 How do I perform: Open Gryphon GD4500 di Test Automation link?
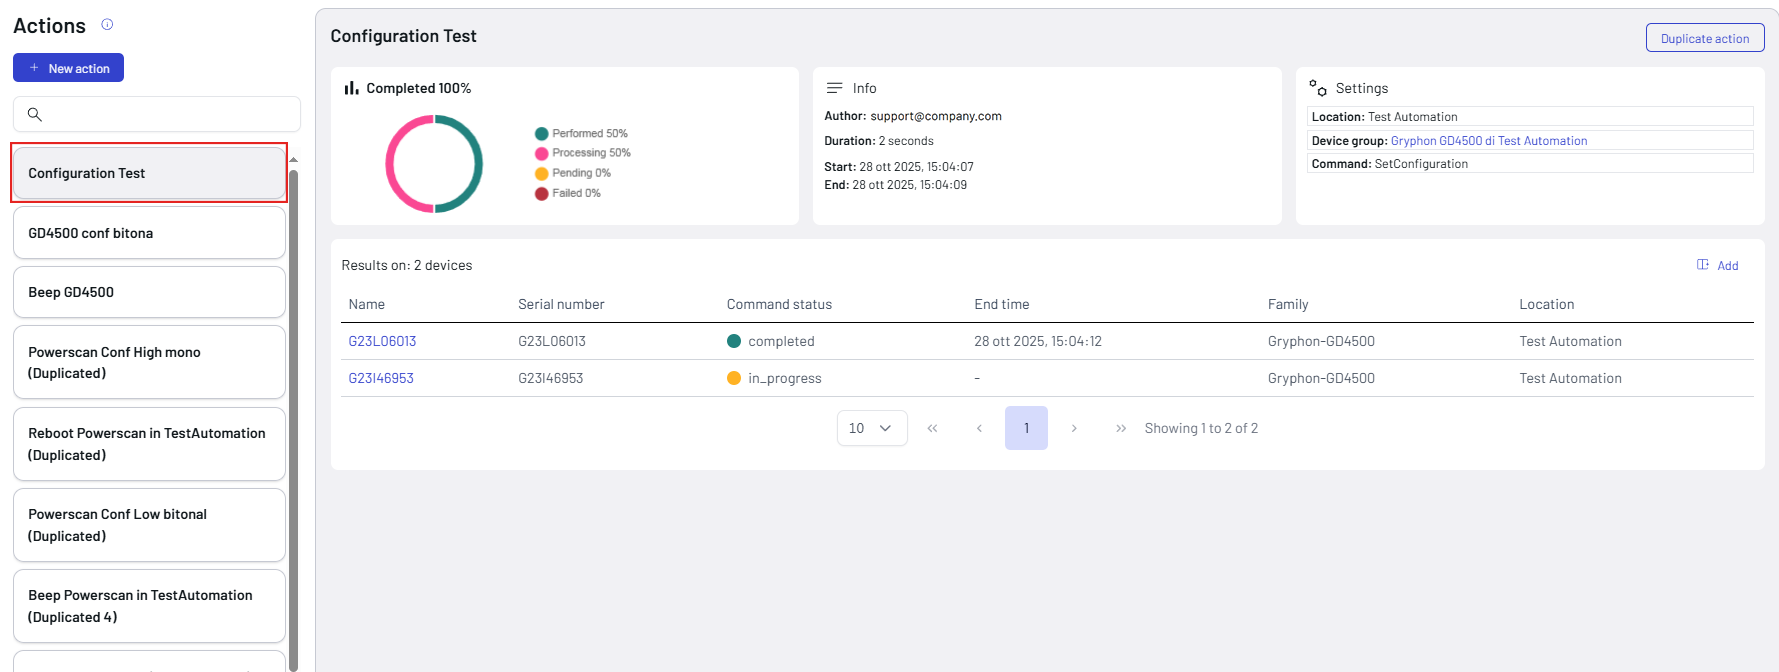tap(1488, 141)
